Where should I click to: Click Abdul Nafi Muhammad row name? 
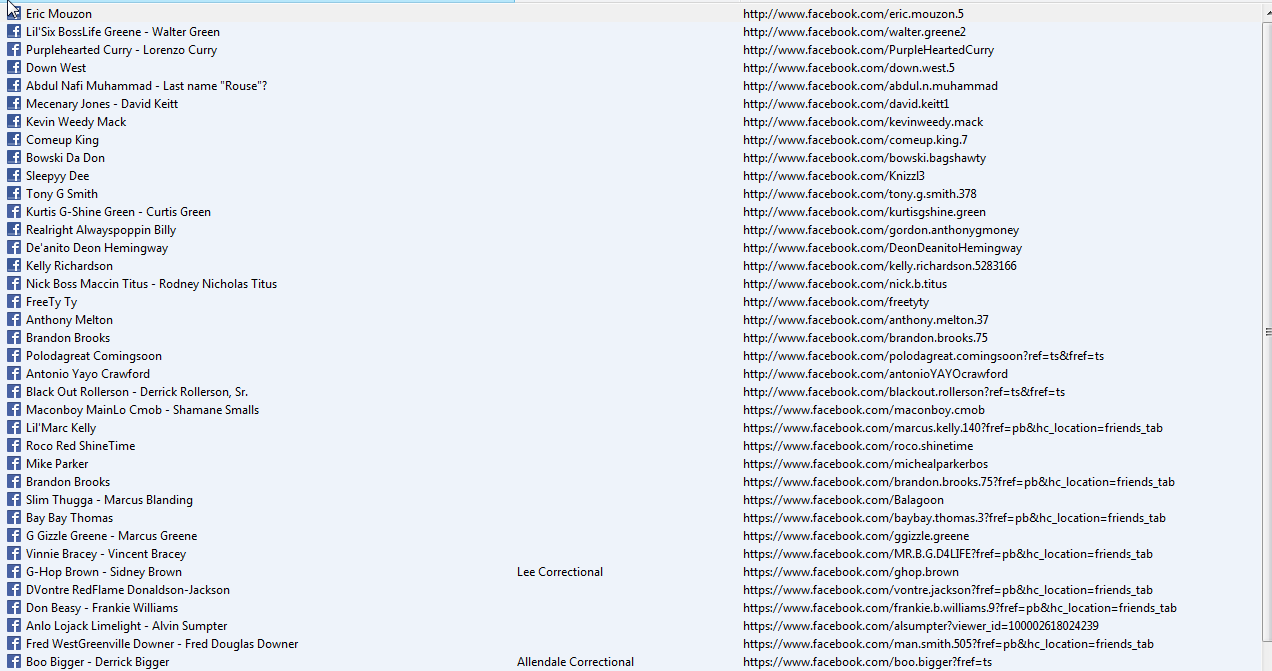coord(146,86)
